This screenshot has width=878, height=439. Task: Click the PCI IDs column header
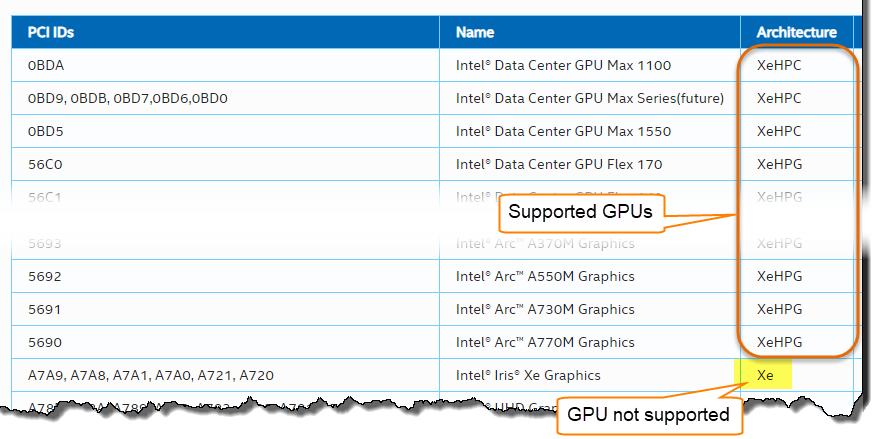point(51,32)
